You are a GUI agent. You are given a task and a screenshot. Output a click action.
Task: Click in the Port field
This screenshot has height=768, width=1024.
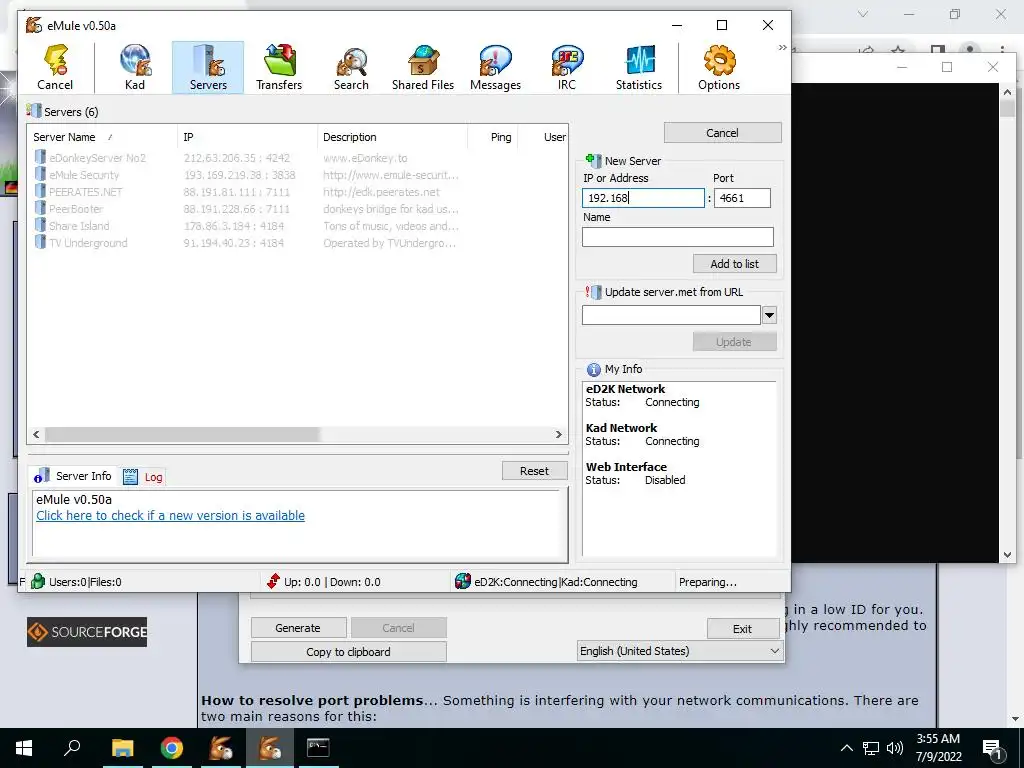pyautogui.click(x=742, y=198)
